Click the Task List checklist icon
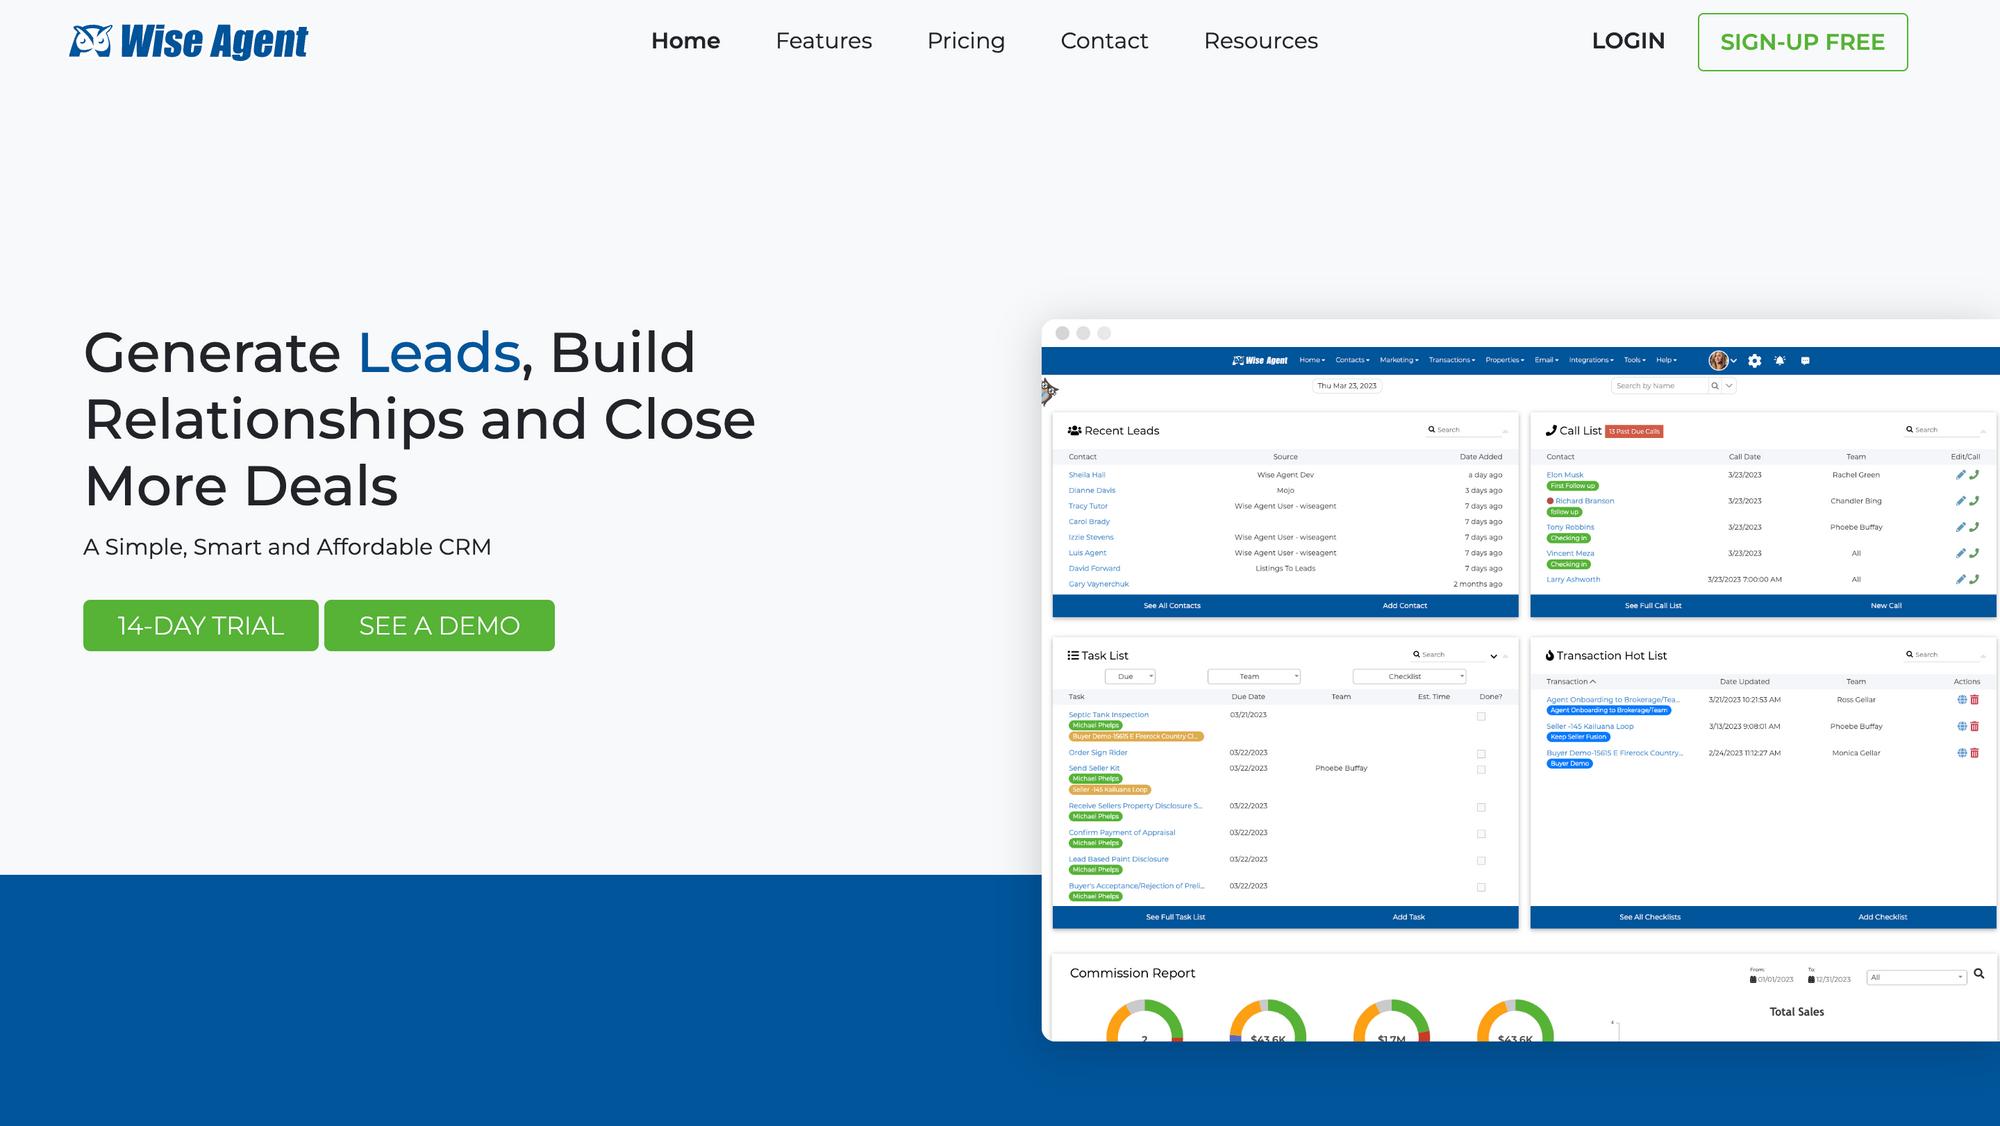The width and height of the screenshot is (2000, 1126). pyautogui.click(x=1076, y=655)
